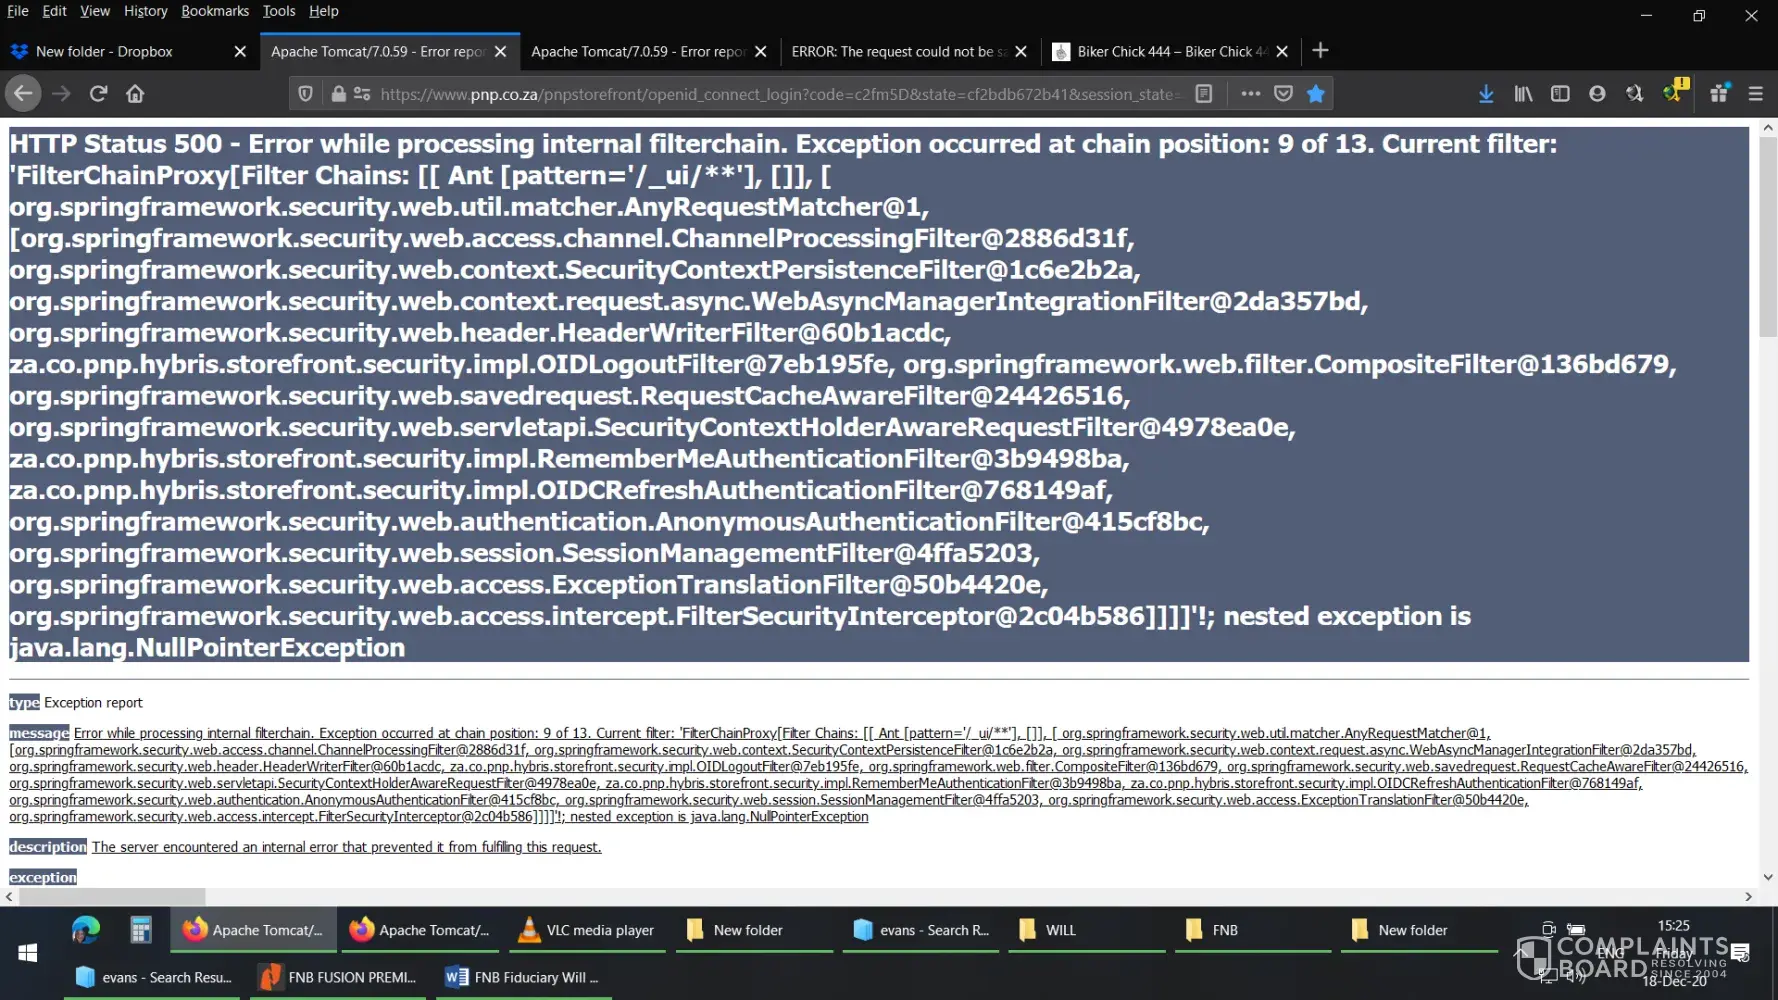
Task: Click the scroll down arrow of the page
Action: 1768,877
